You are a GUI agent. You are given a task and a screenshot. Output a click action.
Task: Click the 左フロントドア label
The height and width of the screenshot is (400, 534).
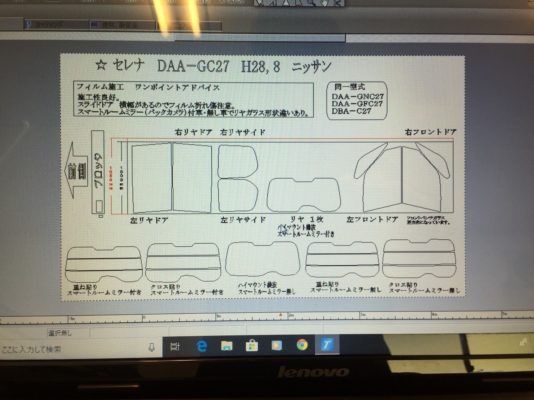372,220
